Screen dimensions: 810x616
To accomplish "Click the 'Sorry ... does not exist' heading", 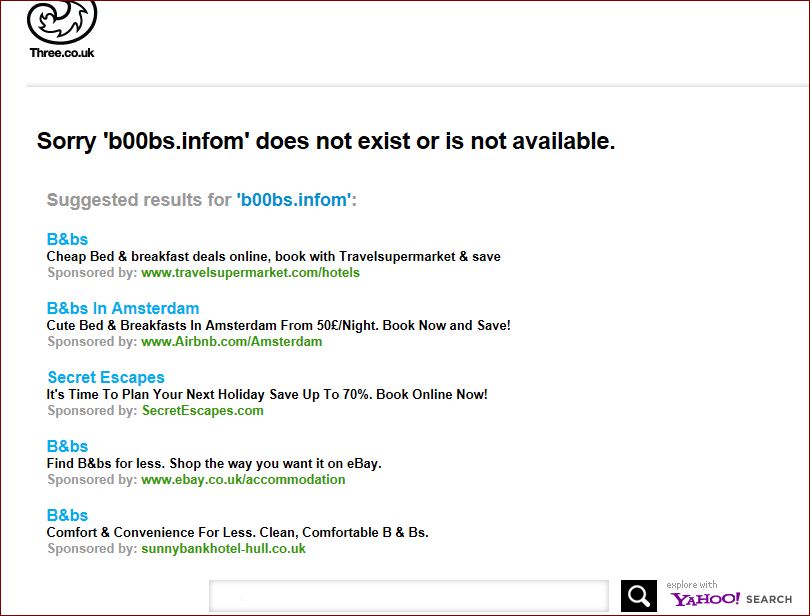I will click(326, 141).
